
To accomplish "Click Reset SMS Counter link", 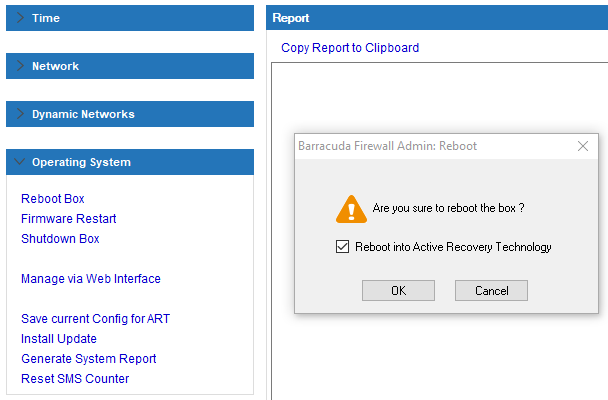I will click(75, 379).
